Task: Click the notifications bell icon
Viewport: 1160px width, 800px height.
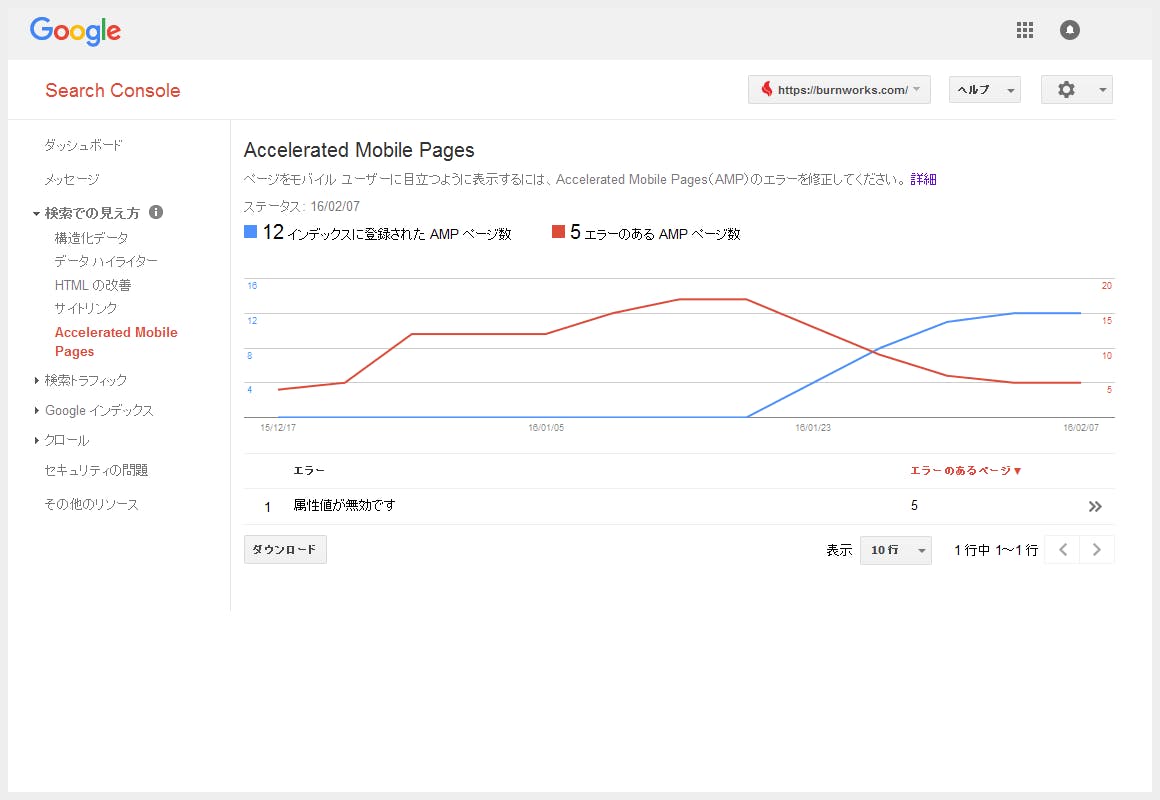Action: [1070, 30]
